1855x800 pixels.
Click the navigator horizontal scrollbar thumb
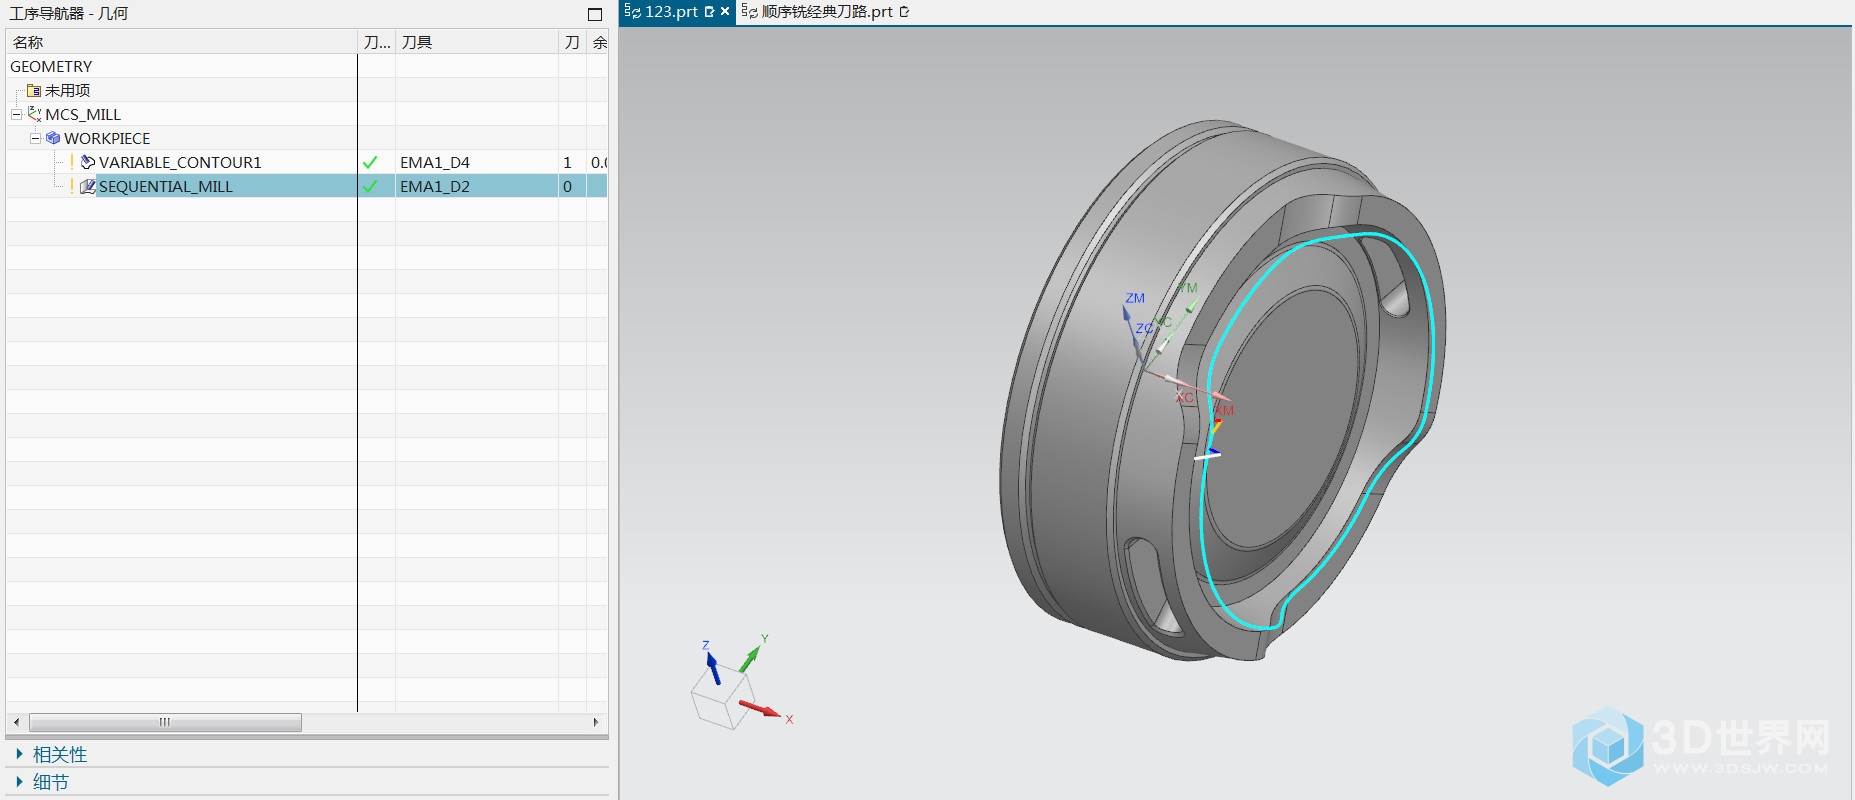click(x=165, y=722)
